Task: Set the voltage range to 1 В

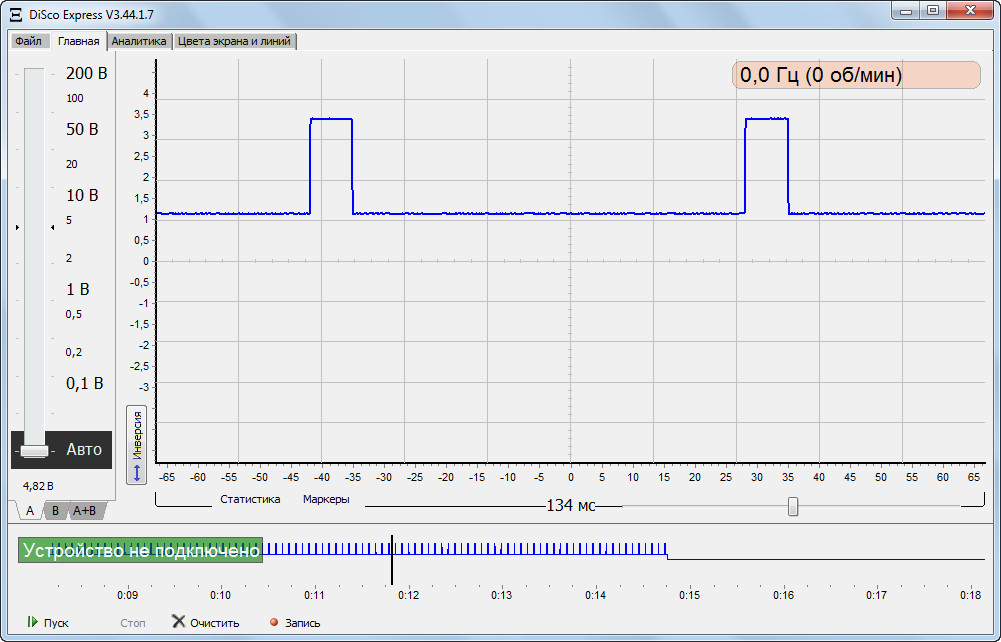Action: pyautogui.click(x=78, y=289)
